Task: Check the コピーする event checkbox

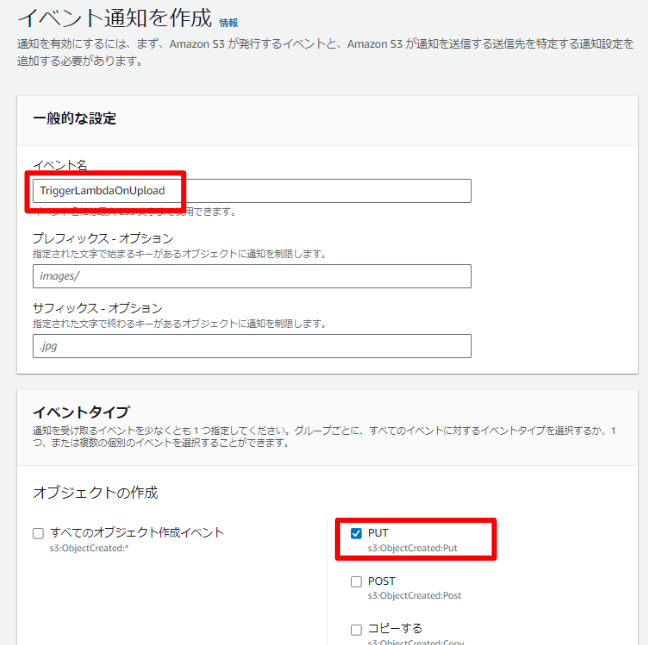Action: pos(356,630)
